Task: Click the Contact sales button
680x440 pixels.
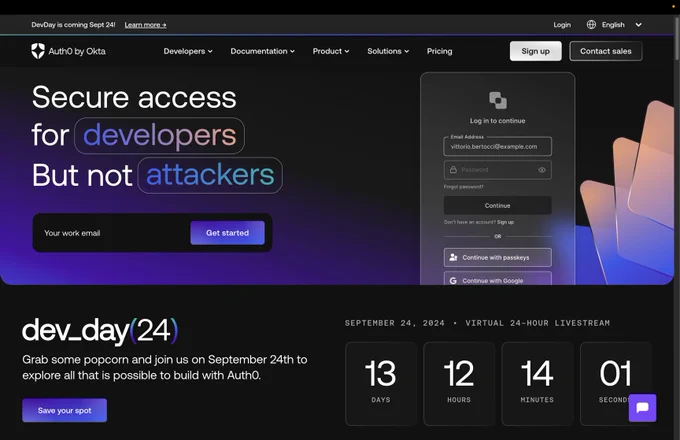Action: point(606,51)
